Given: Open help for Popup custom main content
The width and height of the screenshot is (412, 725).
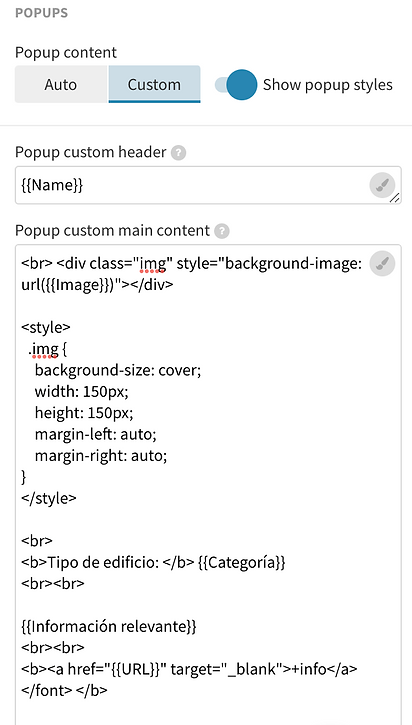Looking at the screenshot, I should pyautogui.click(x=222, y=231).
